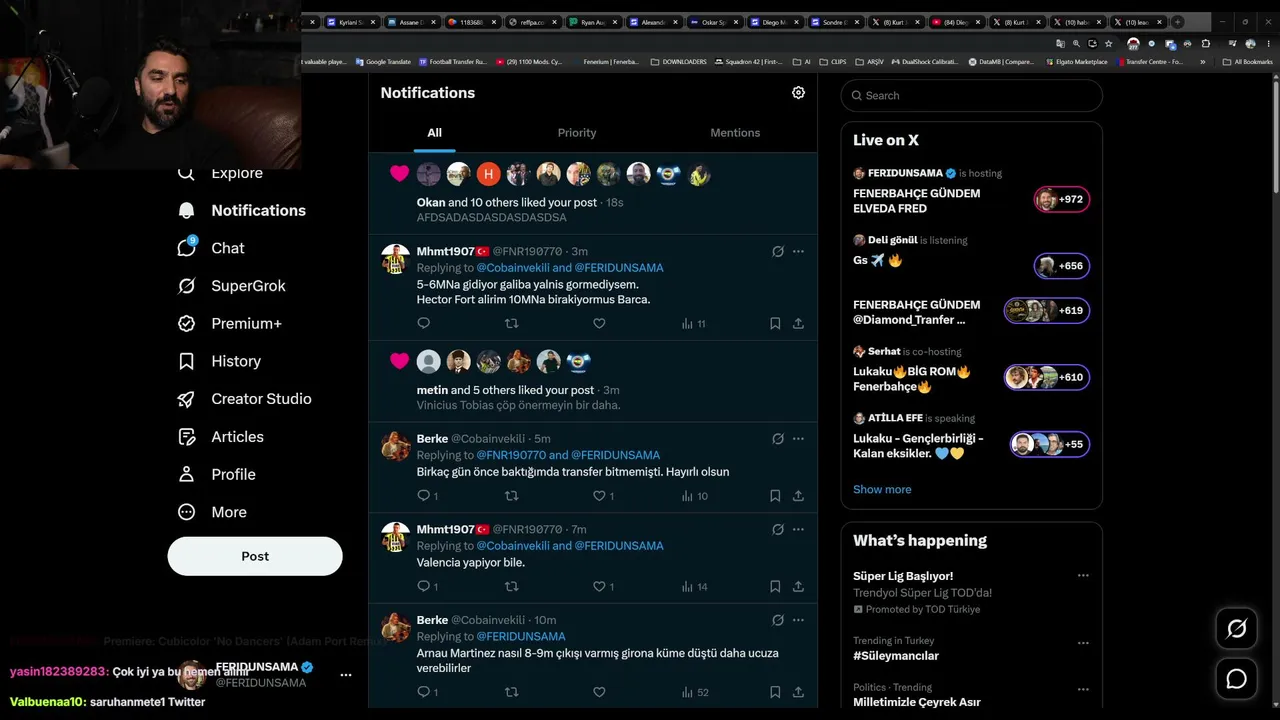Open options for 'Milletimizle Çeyrek Asır' trend
Viewport: 1280px width, 720px height.
[1083, 690]
